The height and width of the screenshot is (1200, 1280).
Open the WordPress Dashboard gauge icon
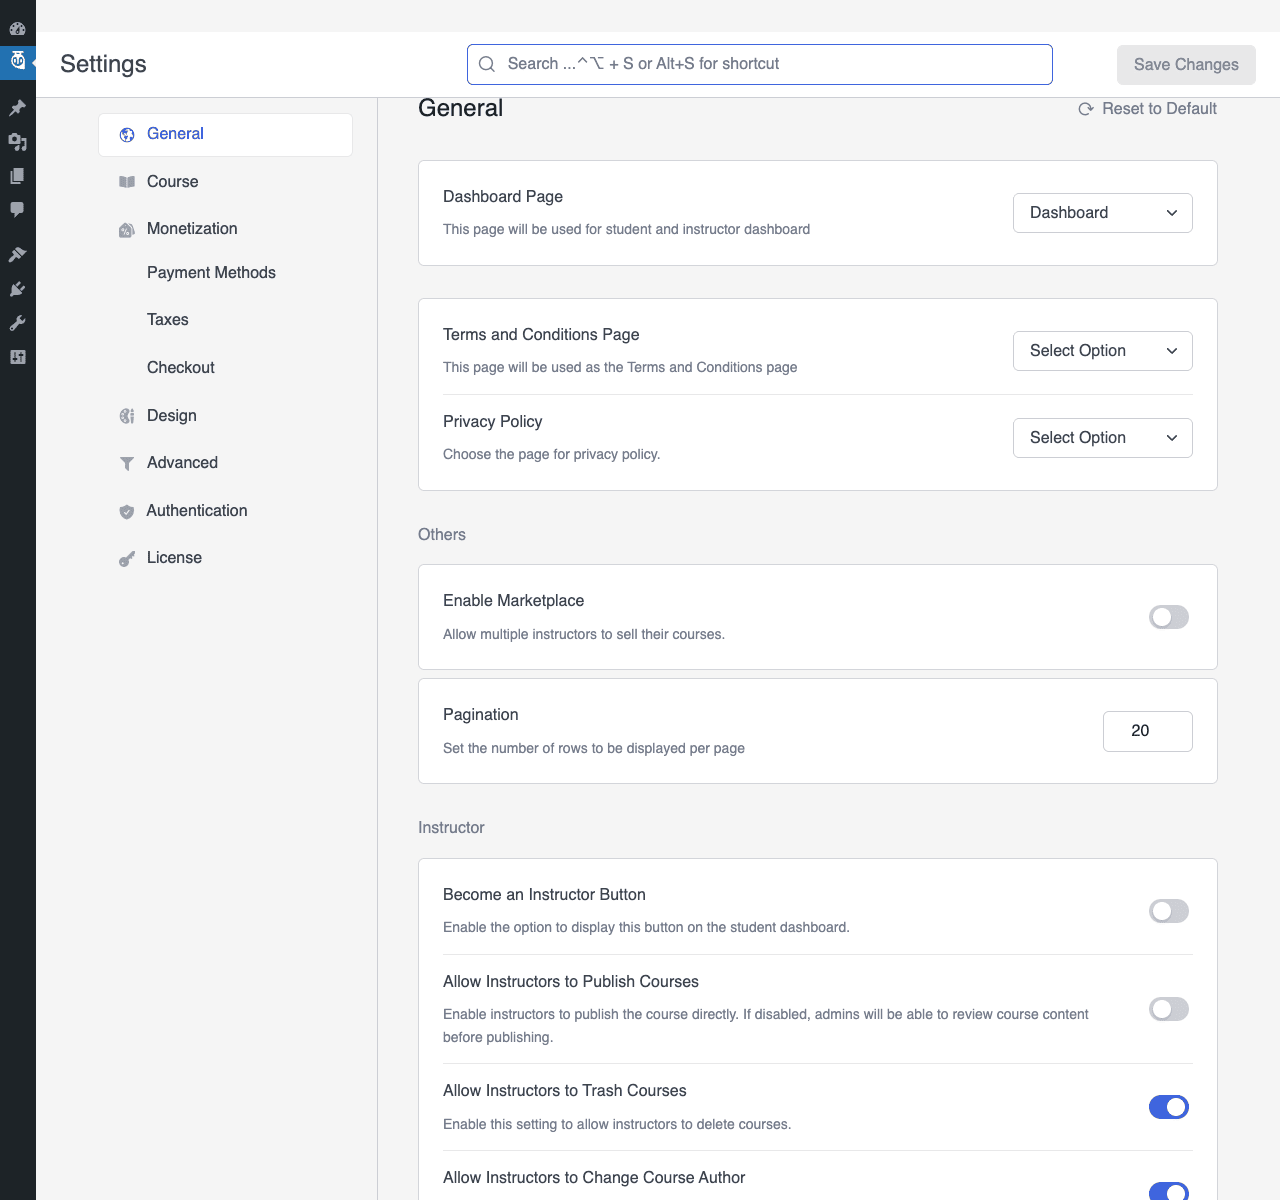click(17, 28)
